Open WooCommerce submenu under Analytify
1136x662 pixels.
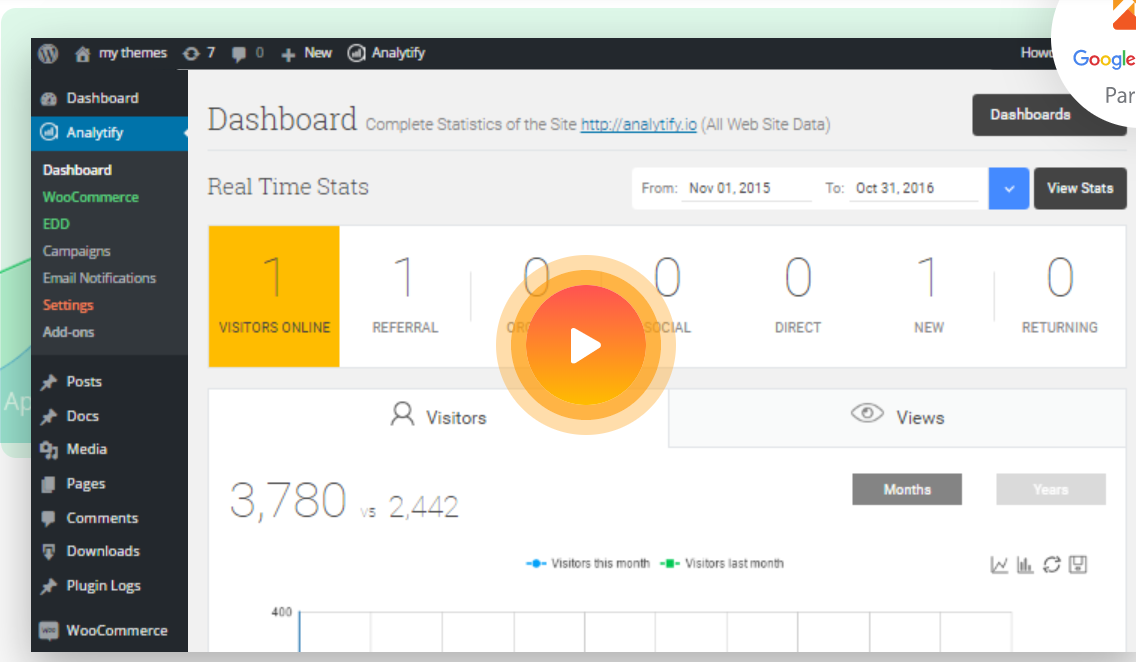91,197
